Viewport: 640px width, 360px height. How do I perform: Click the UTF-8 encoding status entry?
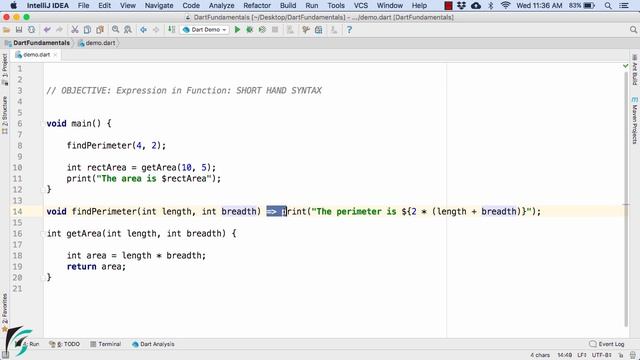pos(602,355)
